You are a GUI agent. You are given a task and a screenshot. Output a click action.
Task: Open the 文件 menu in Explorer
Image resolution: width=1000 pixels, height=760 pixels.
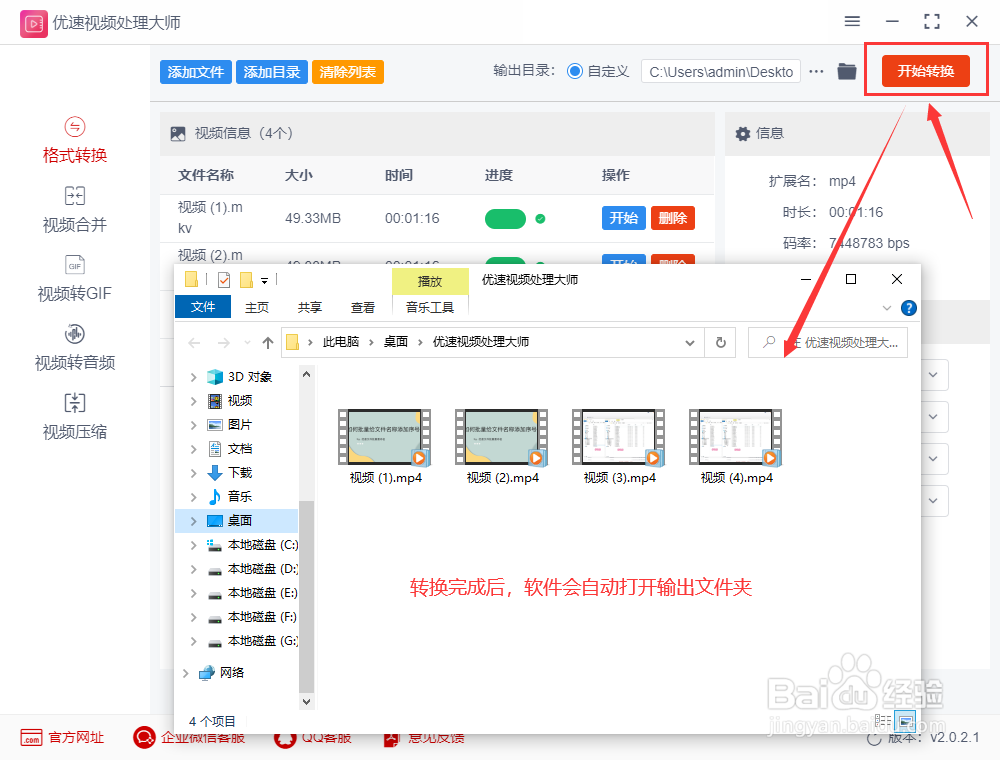pos(203,307)
